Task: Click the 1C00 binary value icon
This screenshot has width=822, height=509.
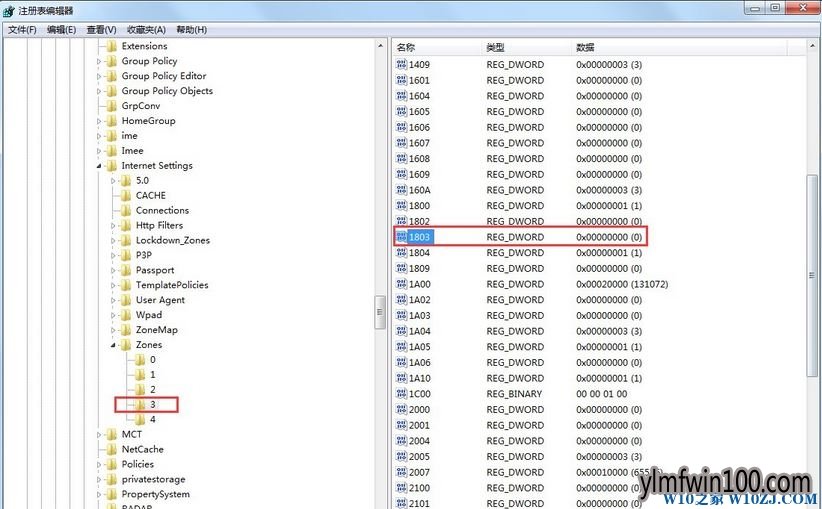Action: click(402, 394)
